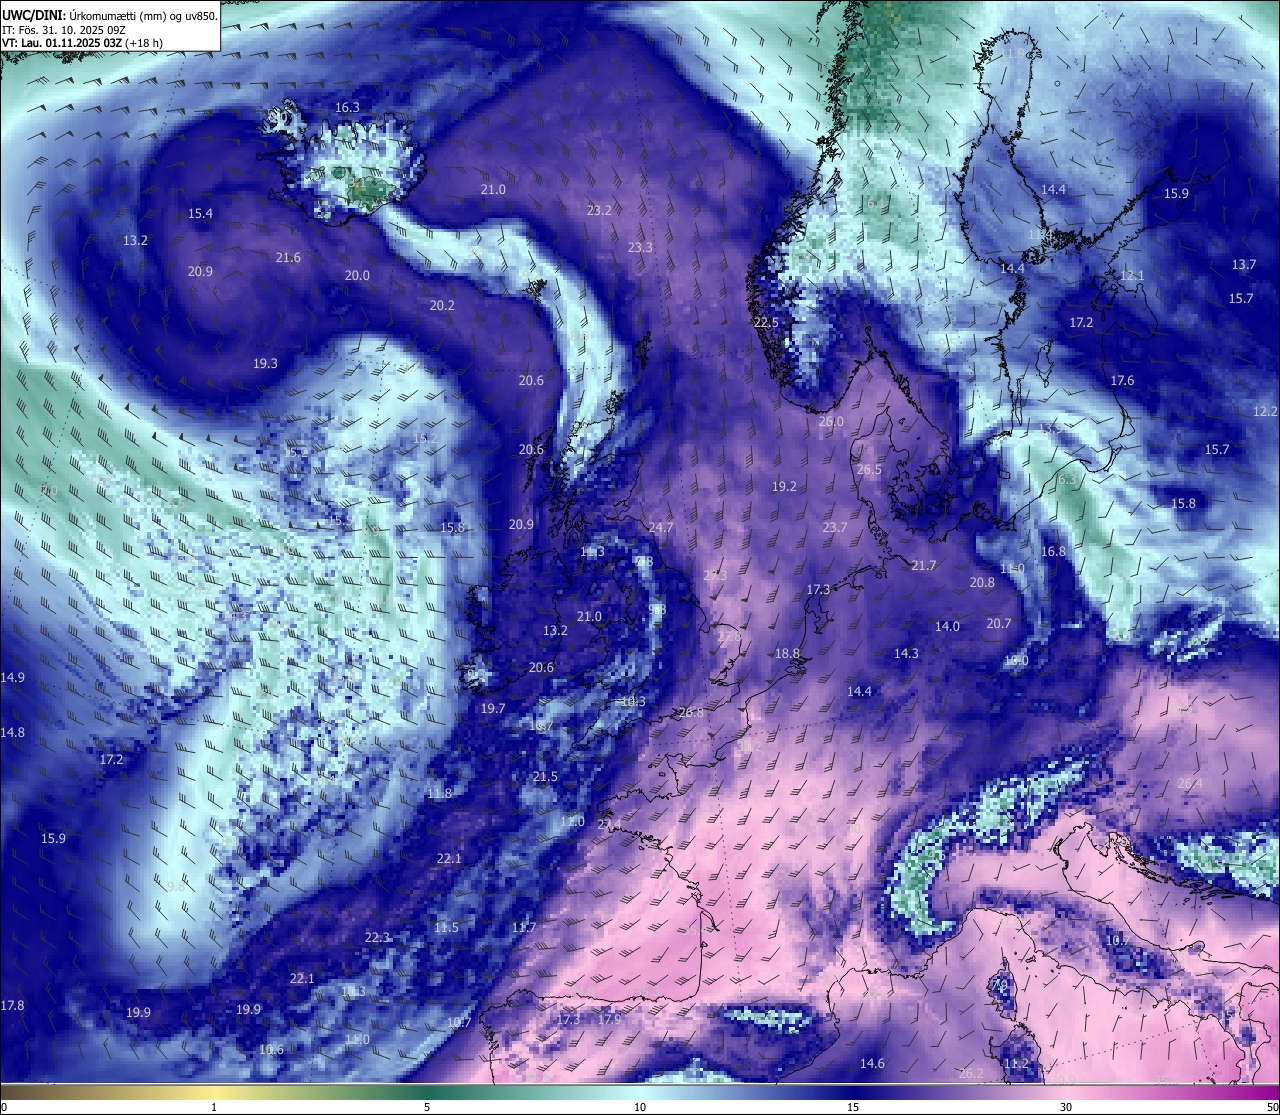The height and width of the screenshot is (1115, 1280).
Task: Click the 15.4 value west of Iceland
Action: tap(200, 213)
